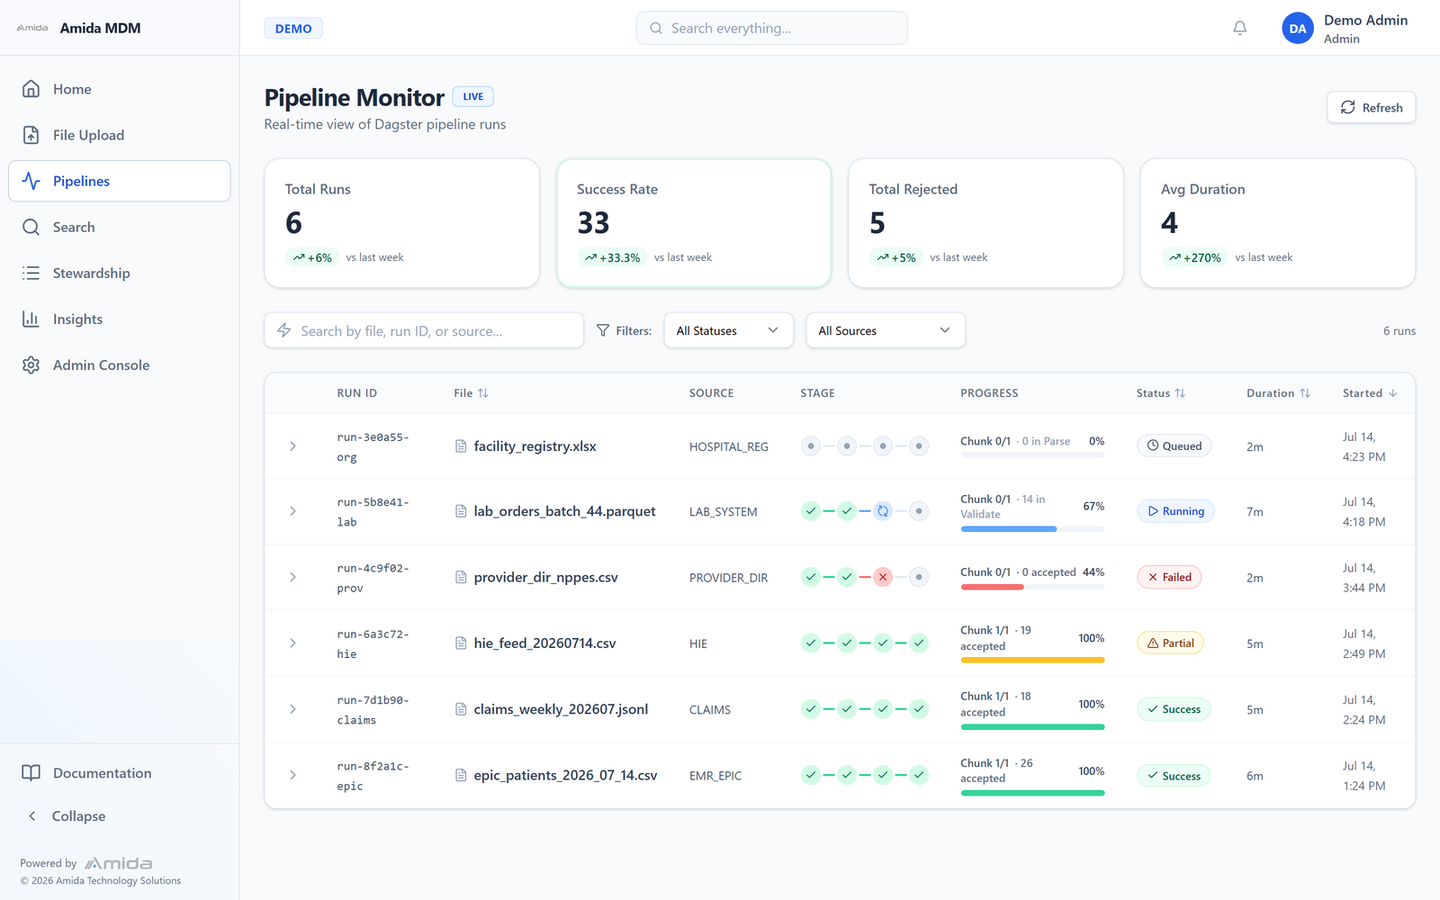1440x900 pixels.
Task: Open the Stewardship section
Action: (x=119, y=273)
